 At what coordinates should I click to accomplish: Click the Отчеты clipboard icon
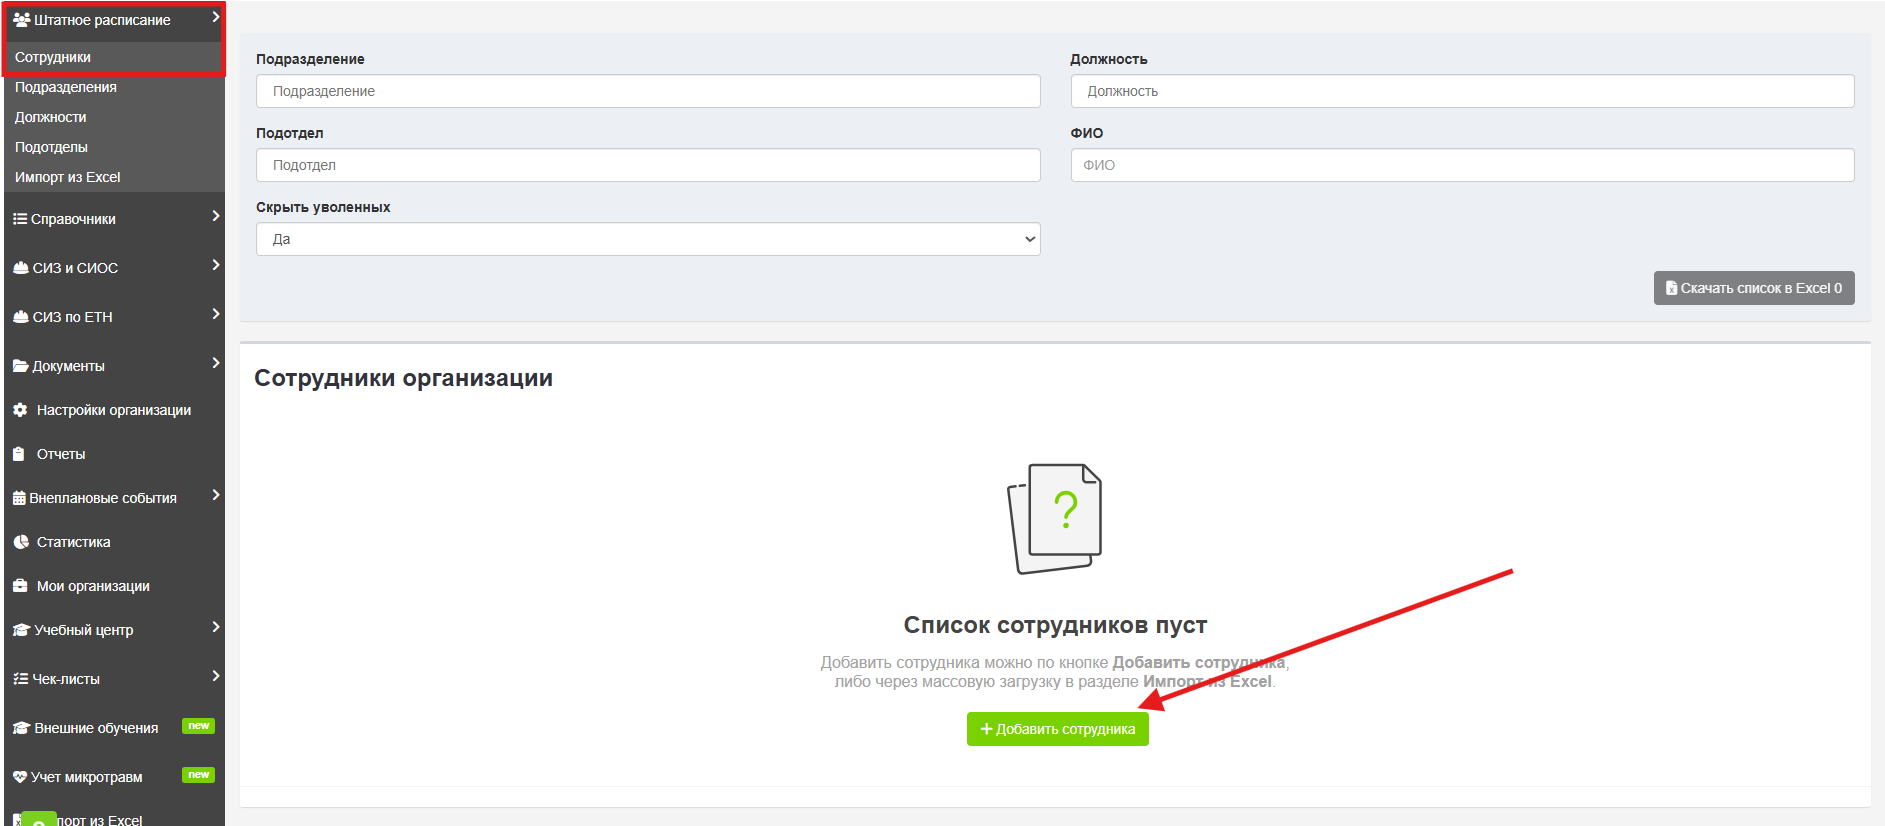19,454
